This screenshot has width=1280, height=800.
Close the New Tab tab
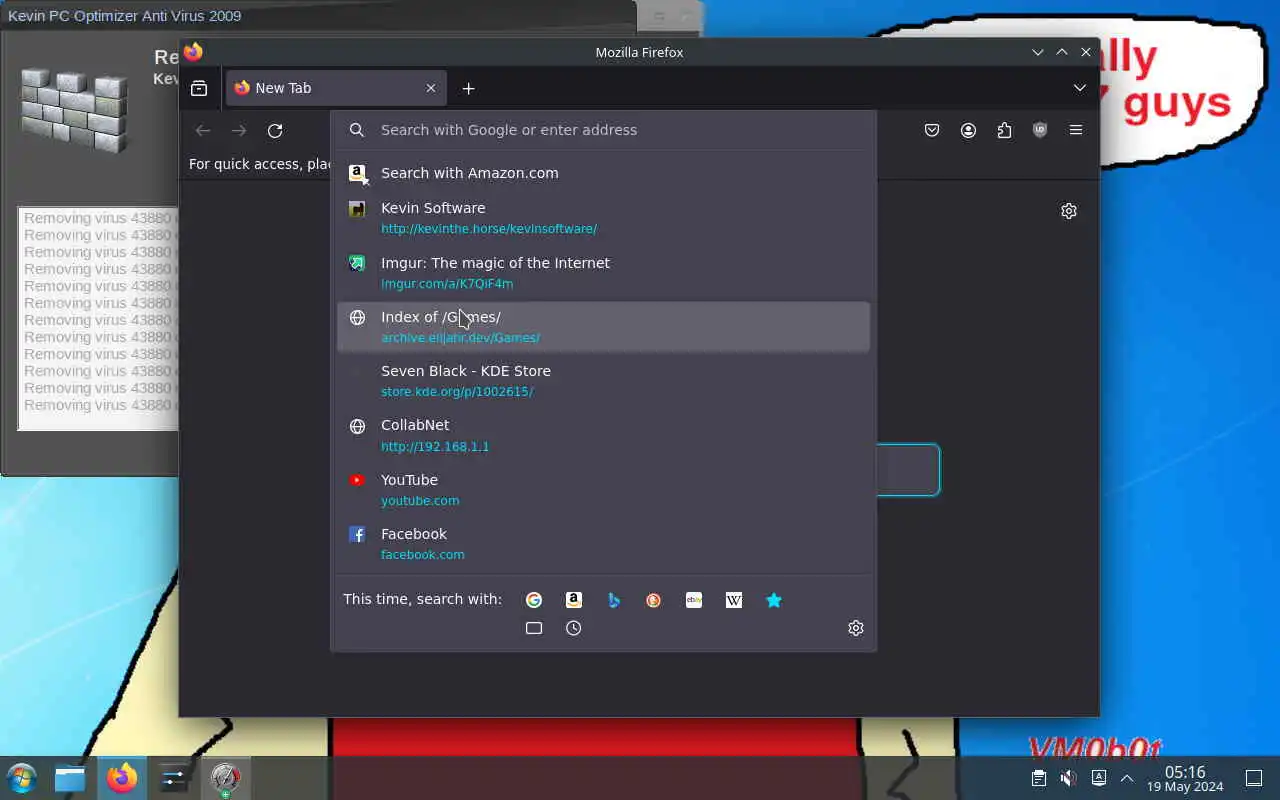tap(431, 88)
